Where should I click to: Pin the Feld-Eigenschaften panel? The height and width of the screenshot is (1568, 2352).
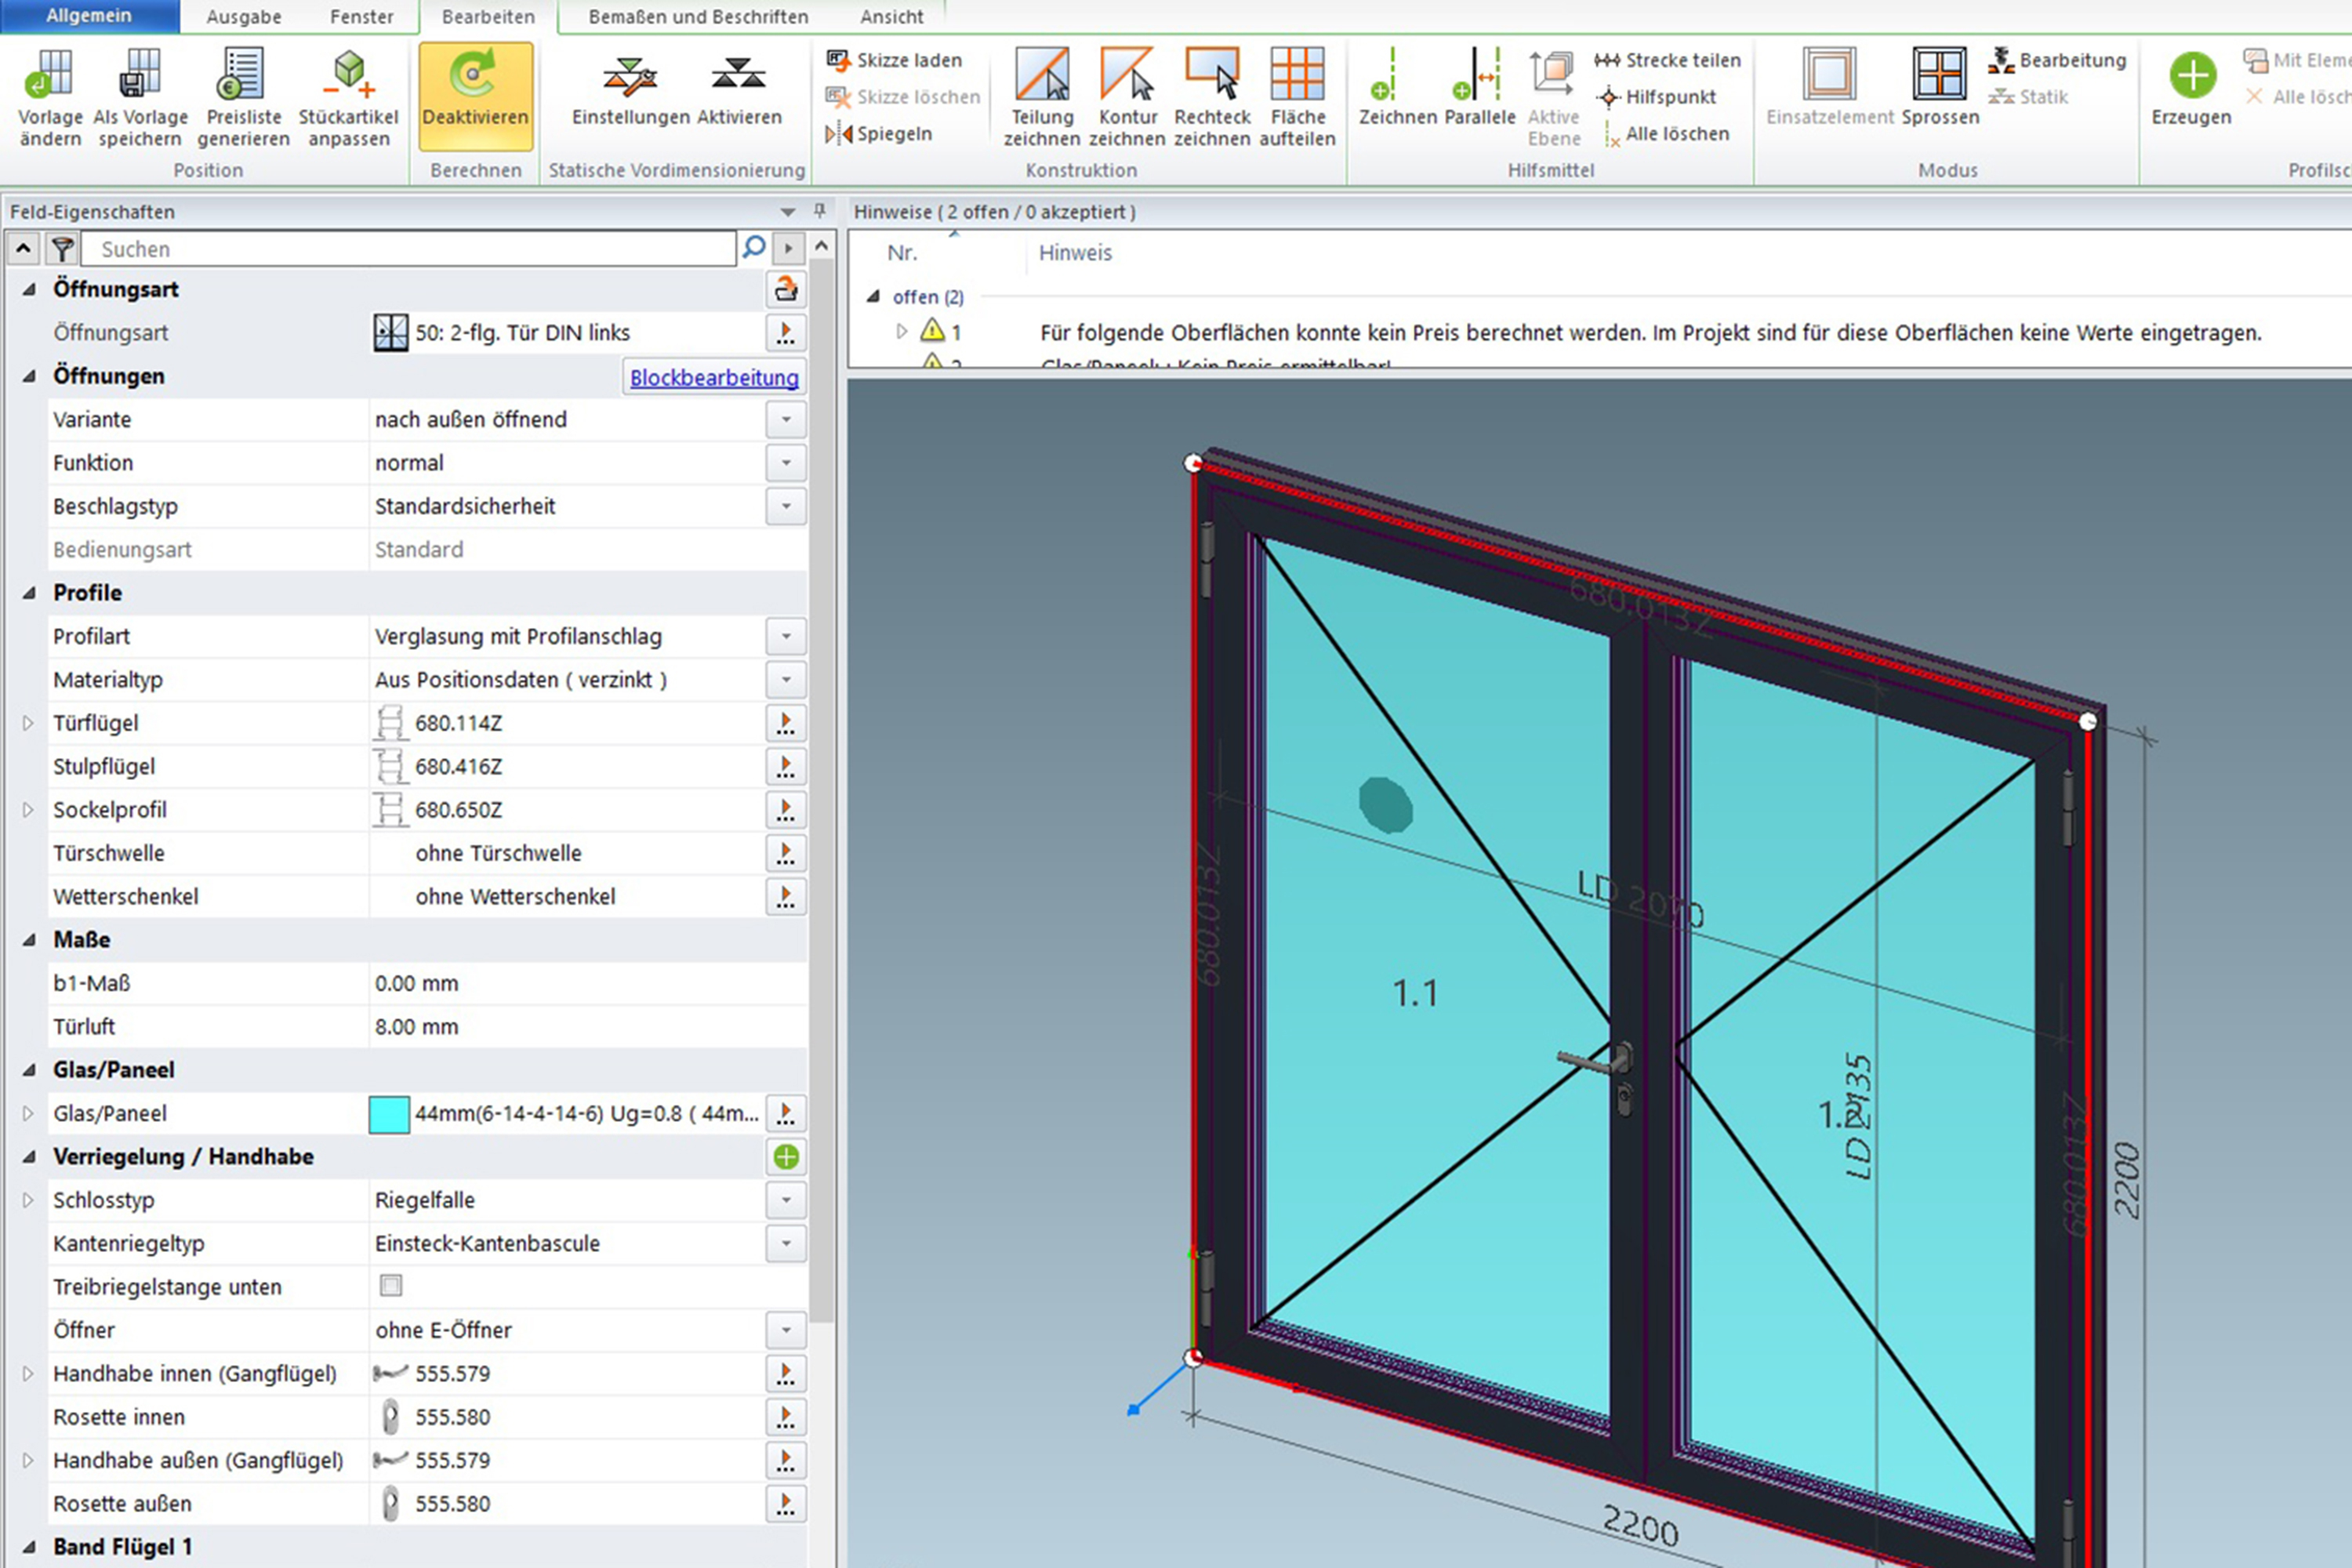coord(819,211)
